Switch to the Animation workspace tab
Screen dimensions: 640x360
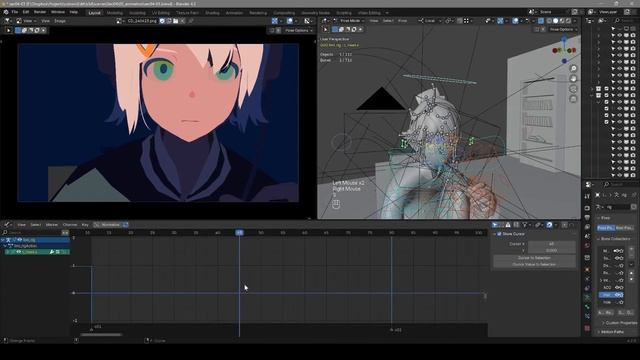coord(234,13)
